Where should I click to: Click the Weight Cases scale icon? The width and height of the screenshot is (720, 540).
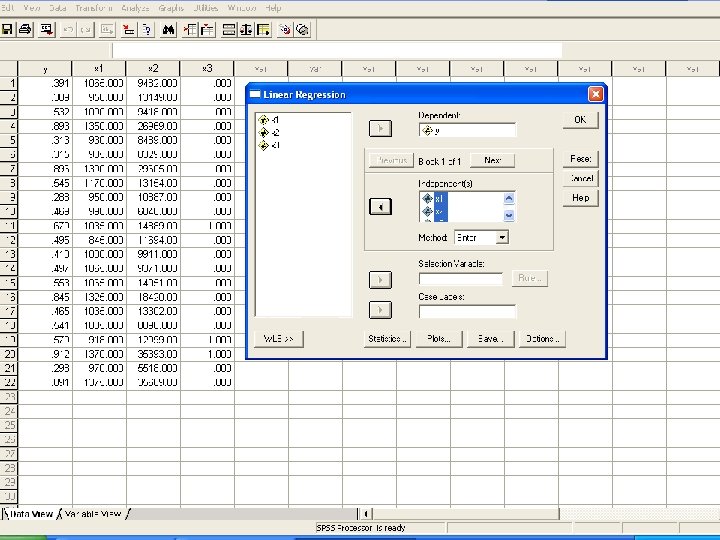click(246, 30)
